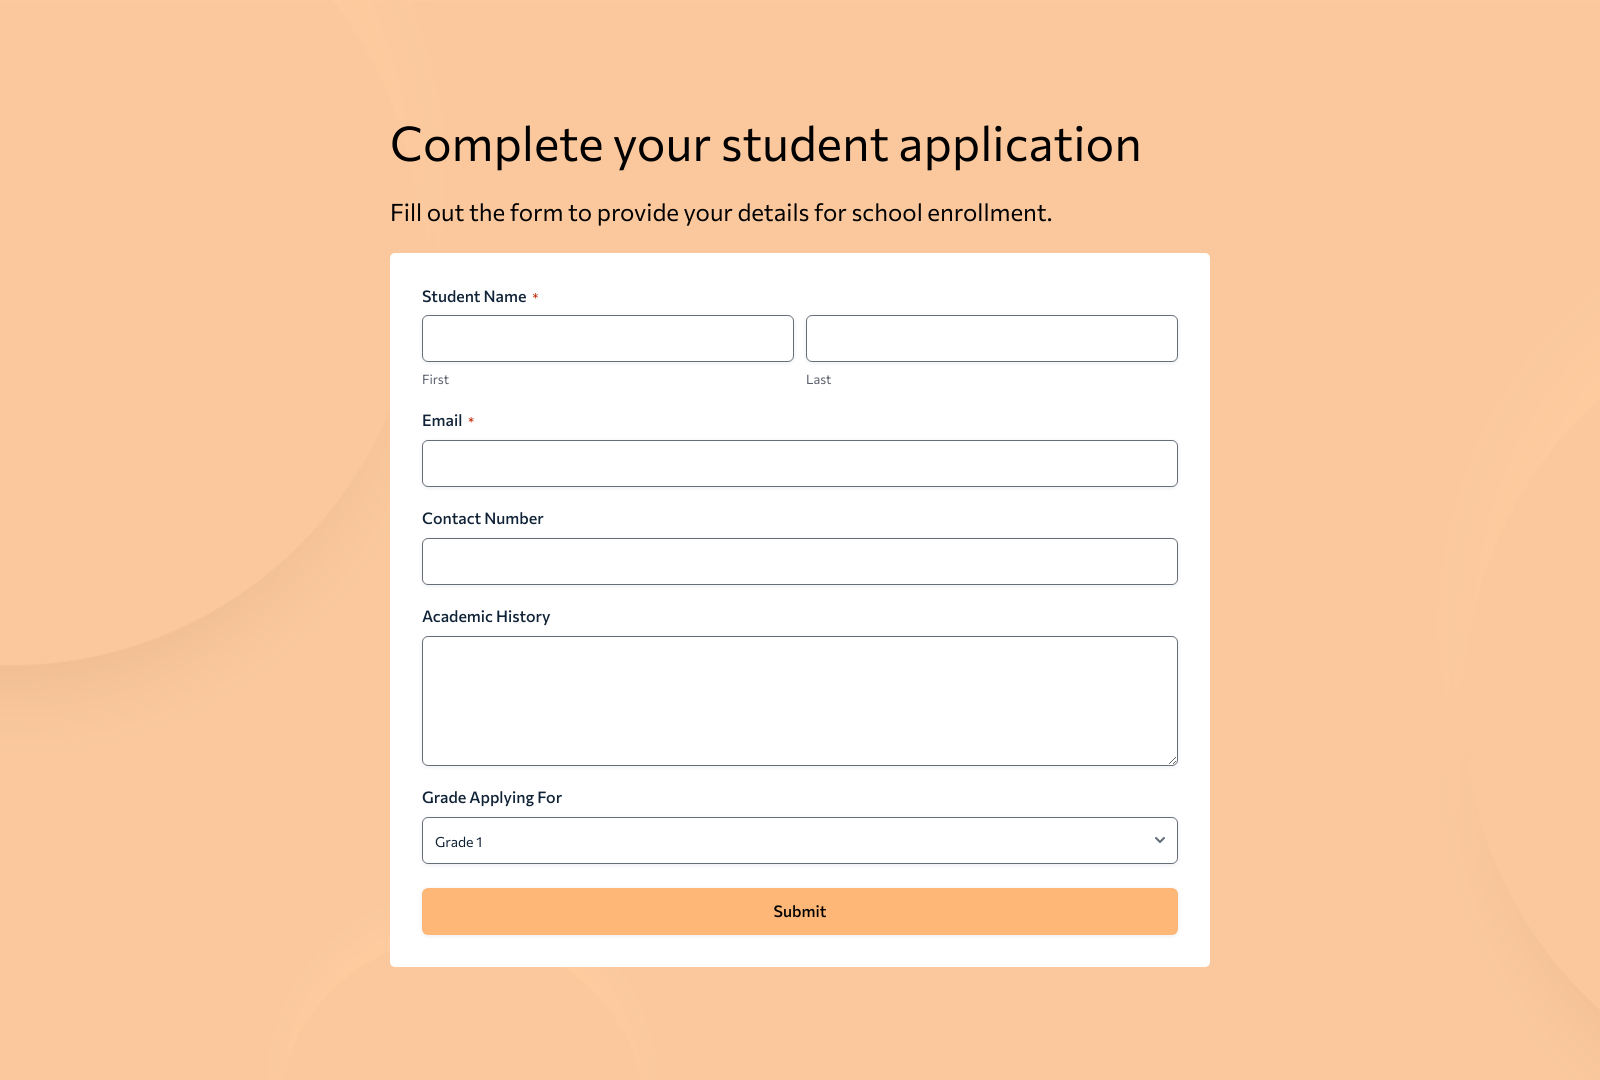
Task: Click the Contact Number input box
Action: click(799, 561)
